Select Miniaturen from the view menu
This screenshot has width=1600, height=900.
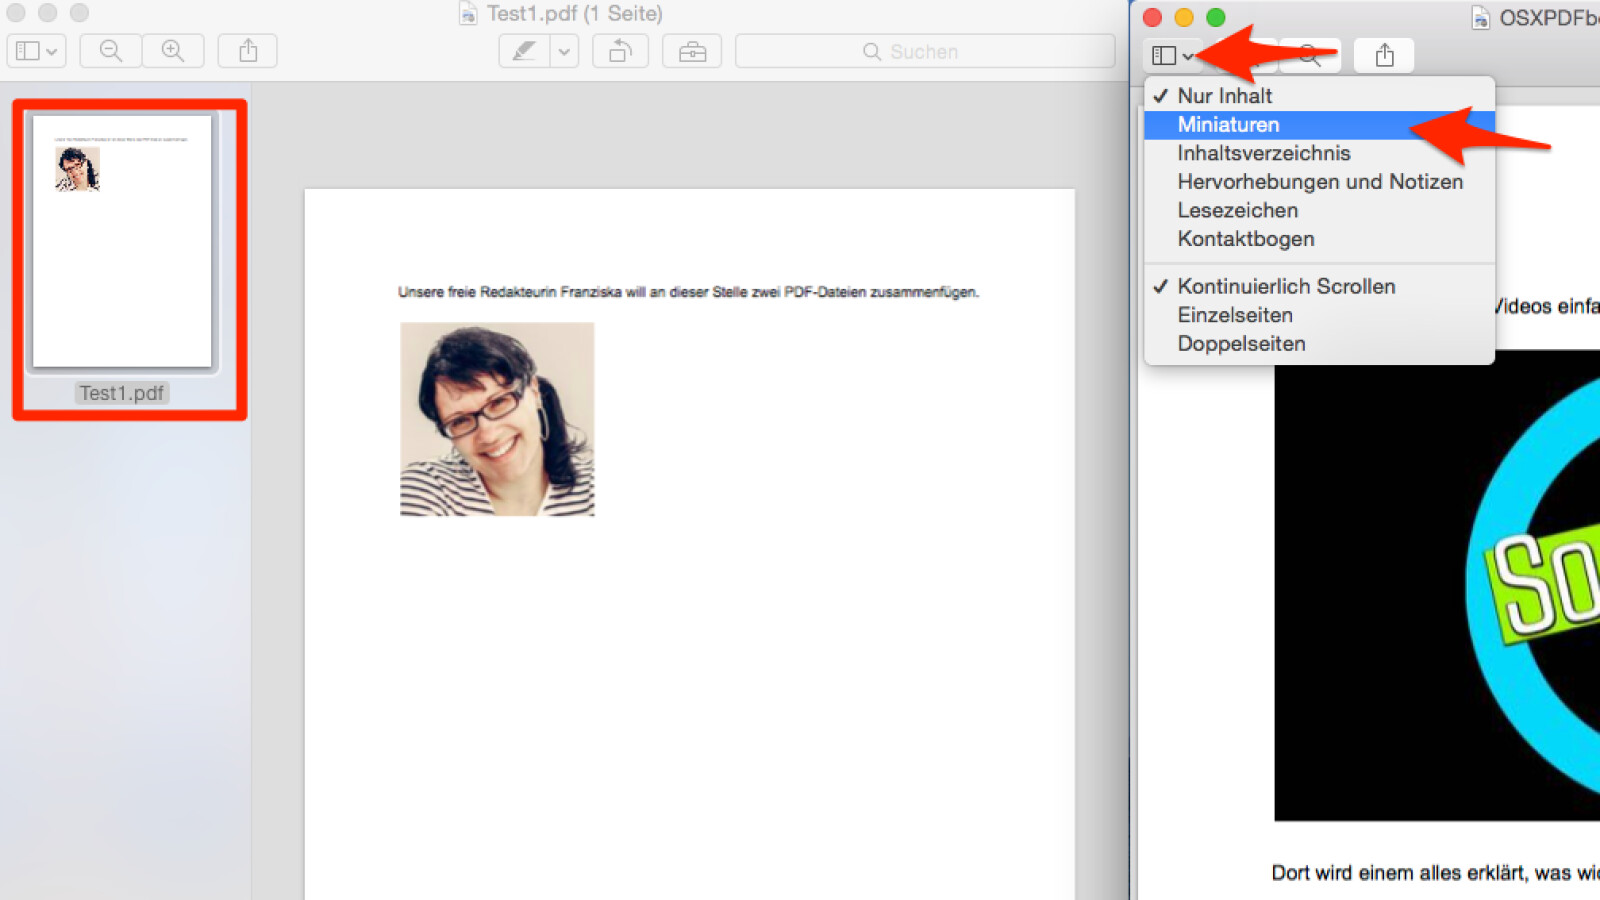click(x=1319, y=125)
